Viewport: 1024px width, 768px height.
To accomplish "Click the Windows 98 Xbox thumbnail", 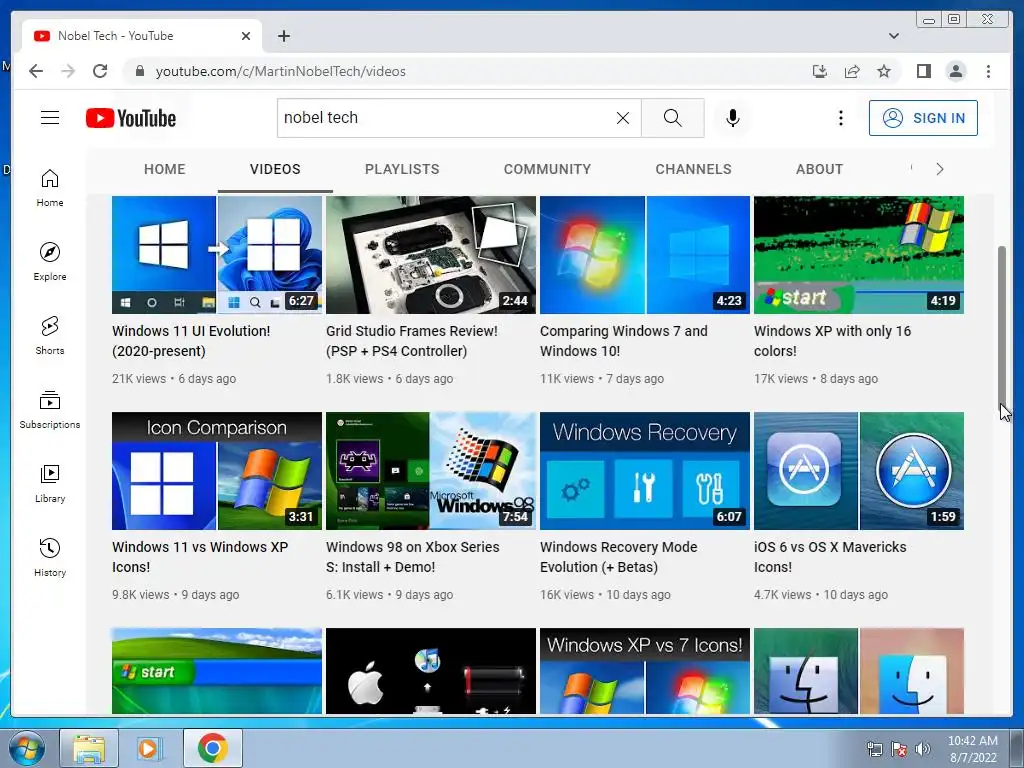I will pyautogui.click(x=431, y=471).
